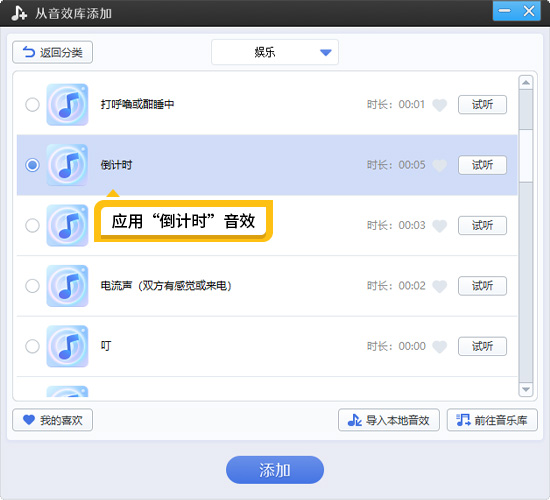Select radio button for 打呼噜或酣睡中
This screenshot has height=500, width=550.
[32, 105]
